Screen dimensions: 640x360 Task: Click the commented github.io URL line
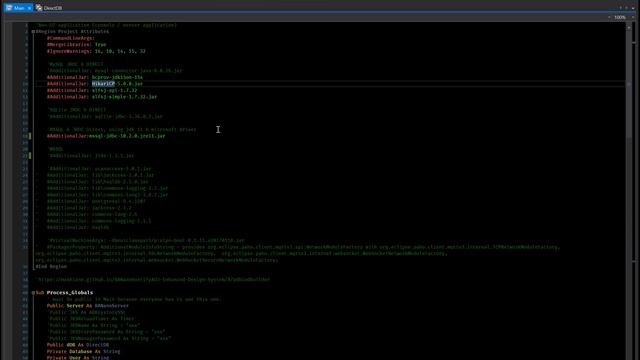(154, 280)
